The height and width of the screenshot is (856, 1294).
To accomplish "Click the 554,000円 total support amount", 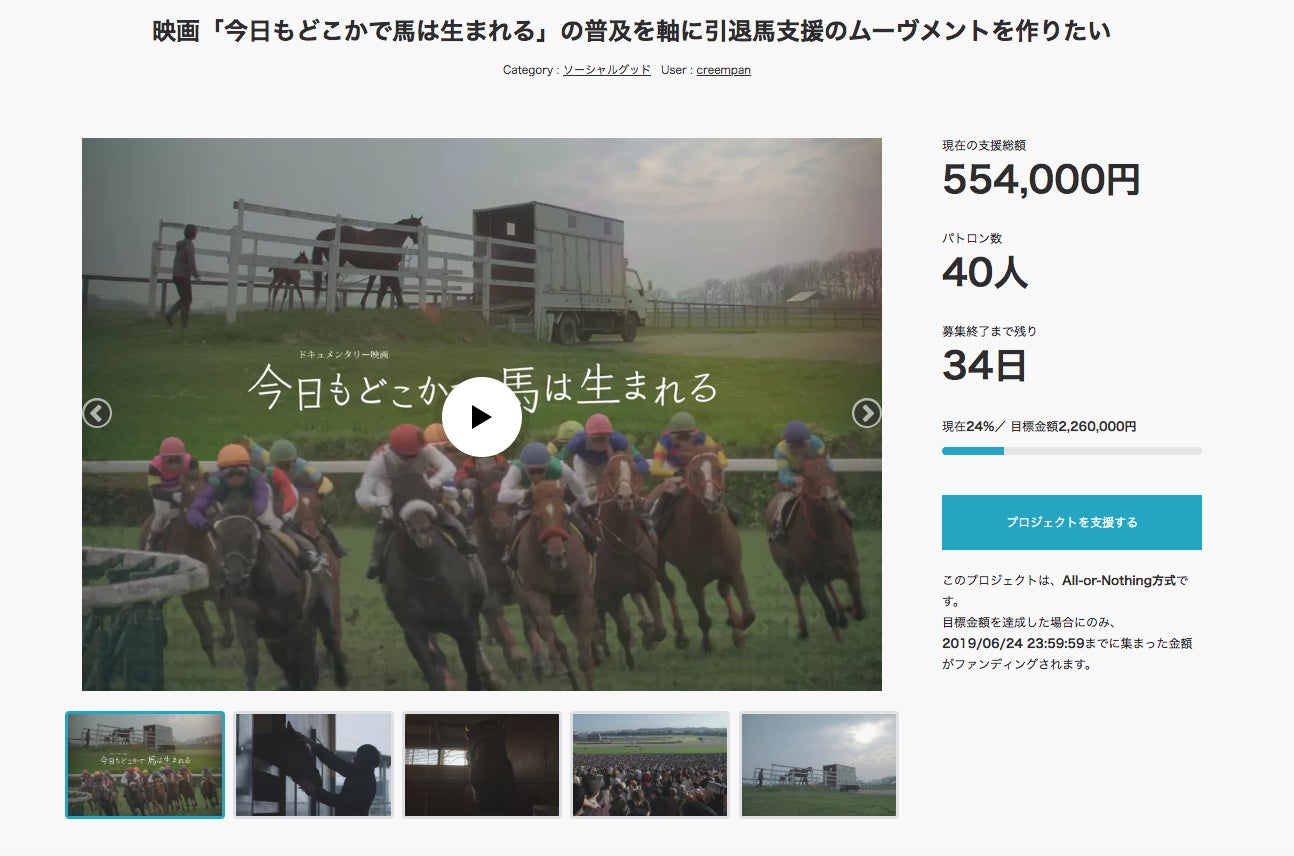I will click(x=1041, y=180).
